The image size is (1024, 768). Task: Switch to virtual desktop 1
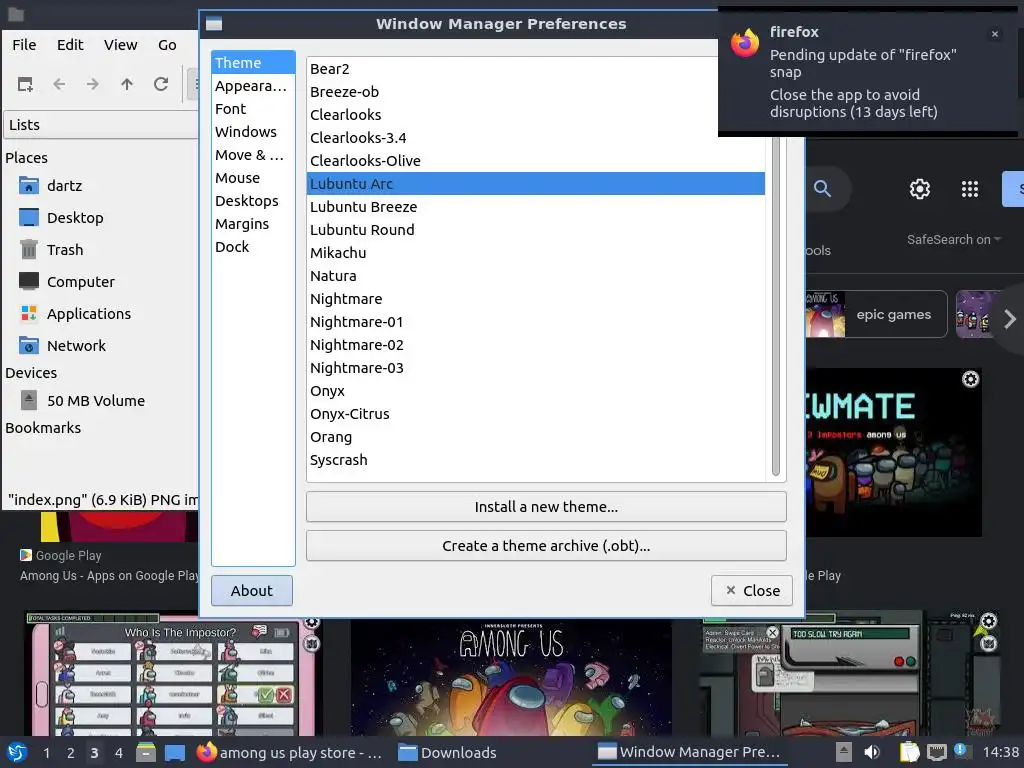pos(46,753)
